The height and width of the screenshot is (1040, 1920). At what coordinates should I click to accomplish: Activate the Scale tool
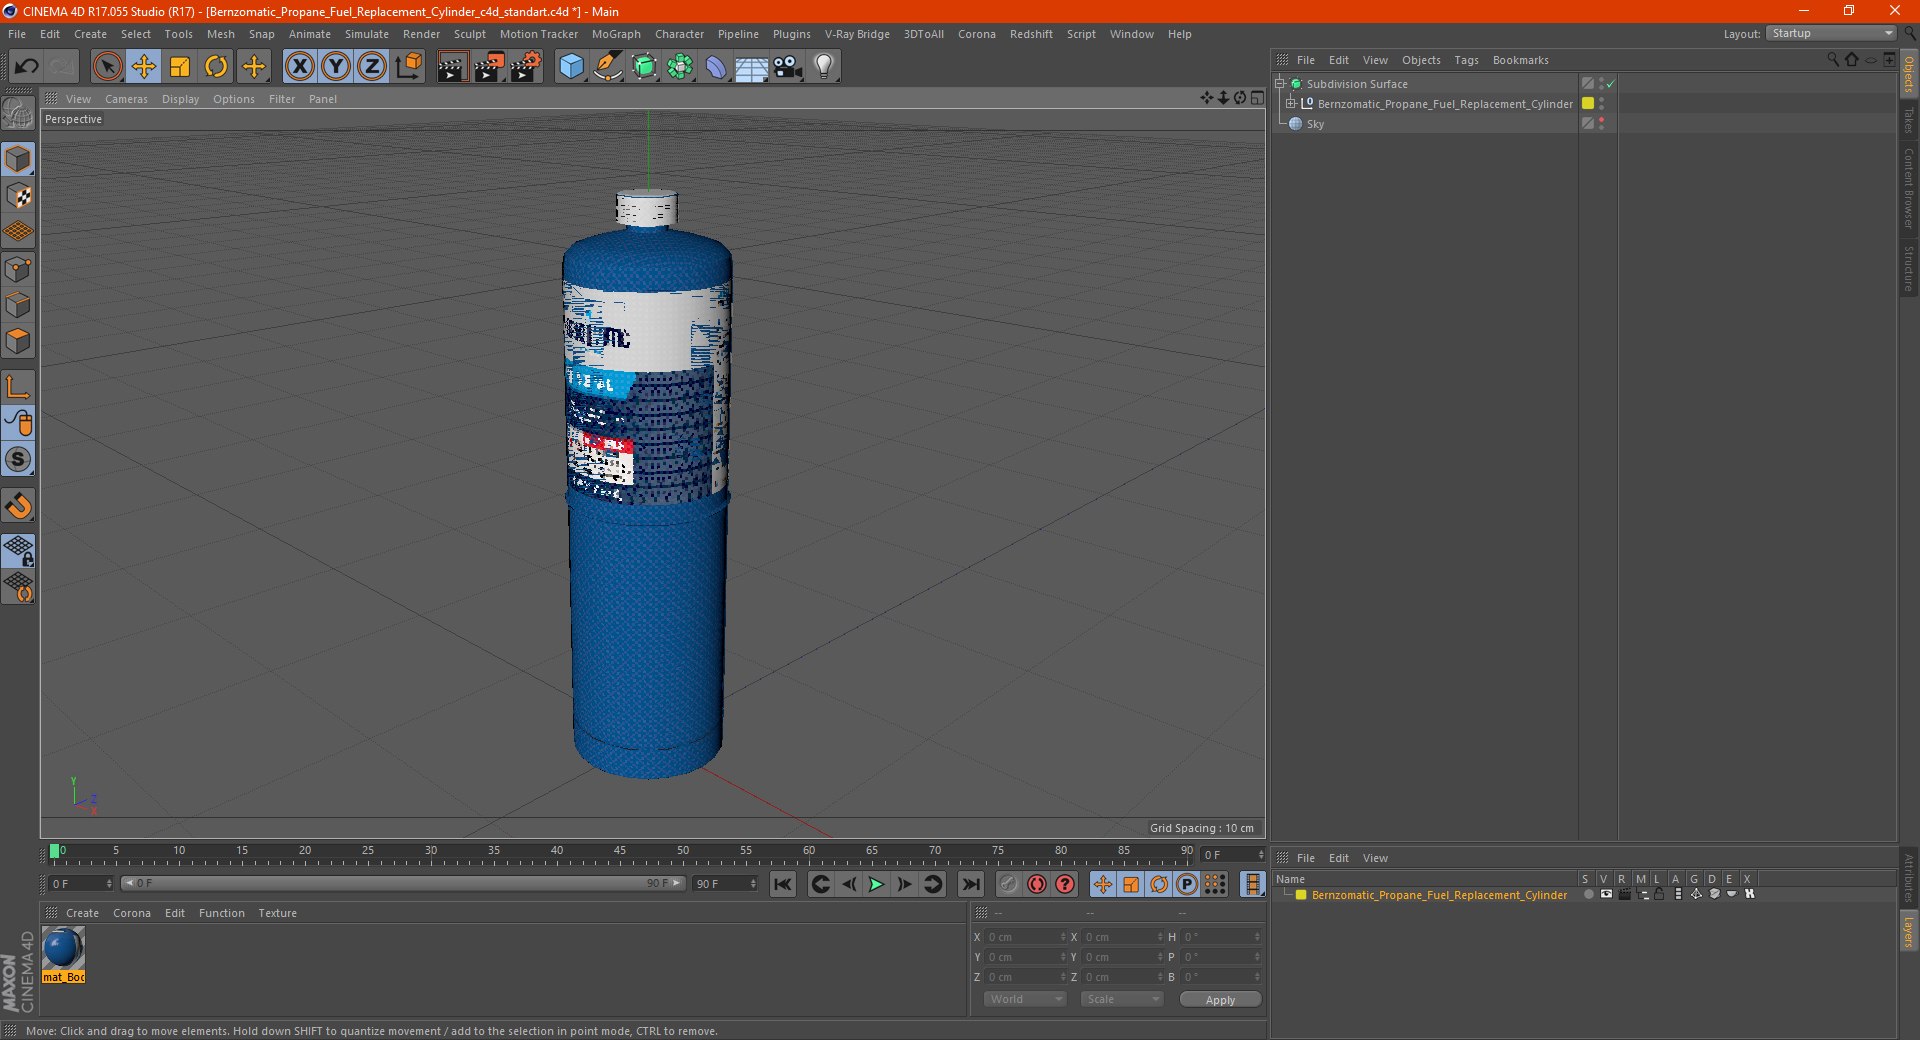(180, 67)
